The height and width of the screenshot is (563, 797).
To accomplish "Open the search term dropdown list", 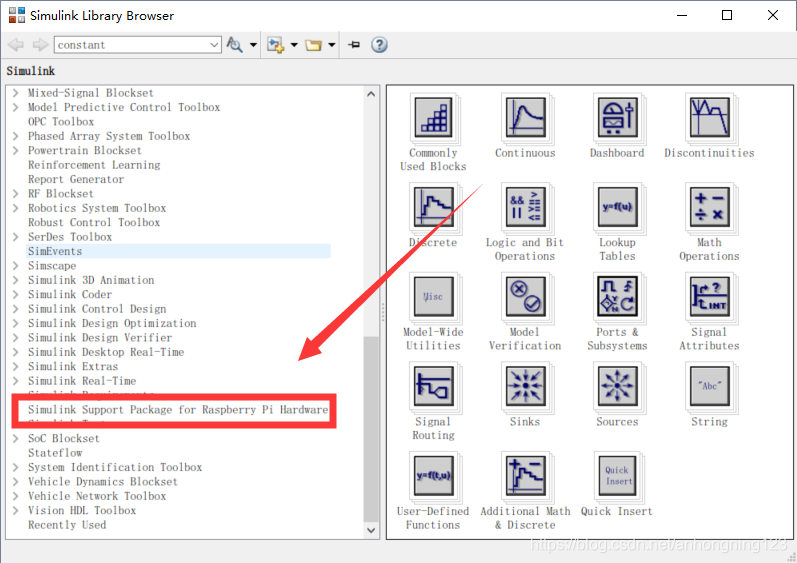I will coord(214,45).
